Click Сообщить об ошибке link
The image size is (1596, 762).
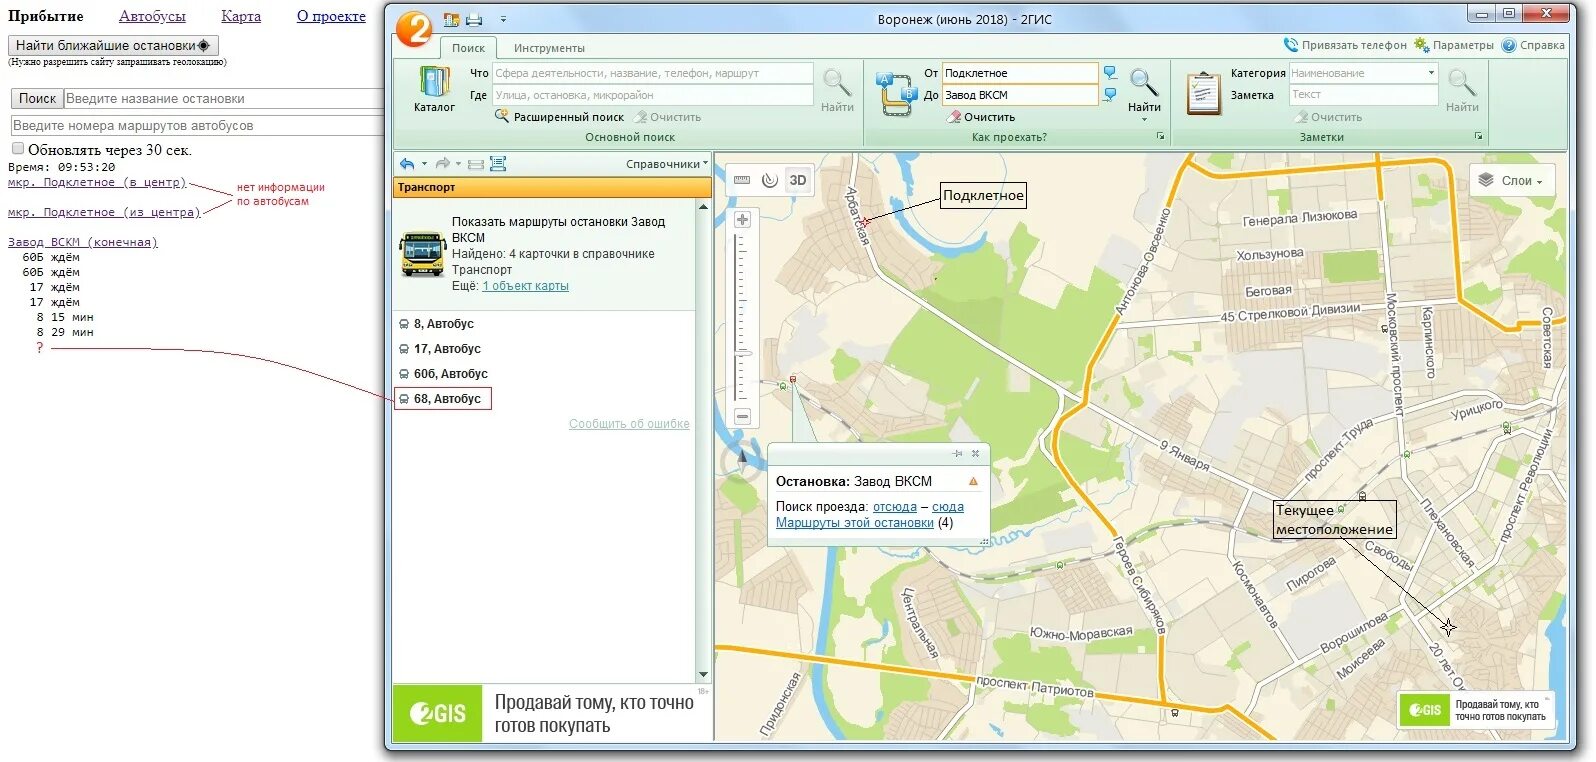629,424
